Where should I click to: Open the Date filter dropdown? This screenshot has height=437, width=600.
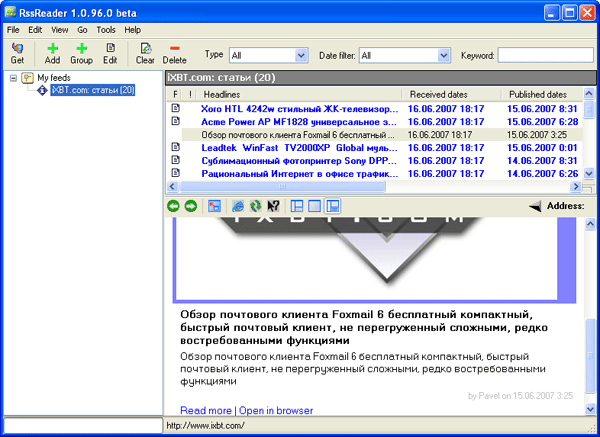click(x=443, y=55)
